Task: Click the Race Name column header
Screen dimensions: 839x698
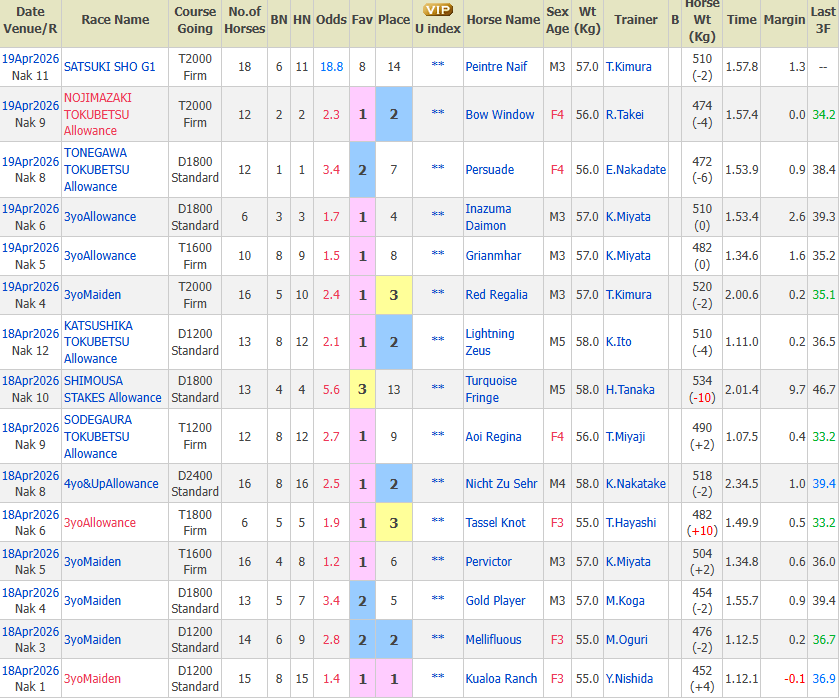Action: (115, 20)
